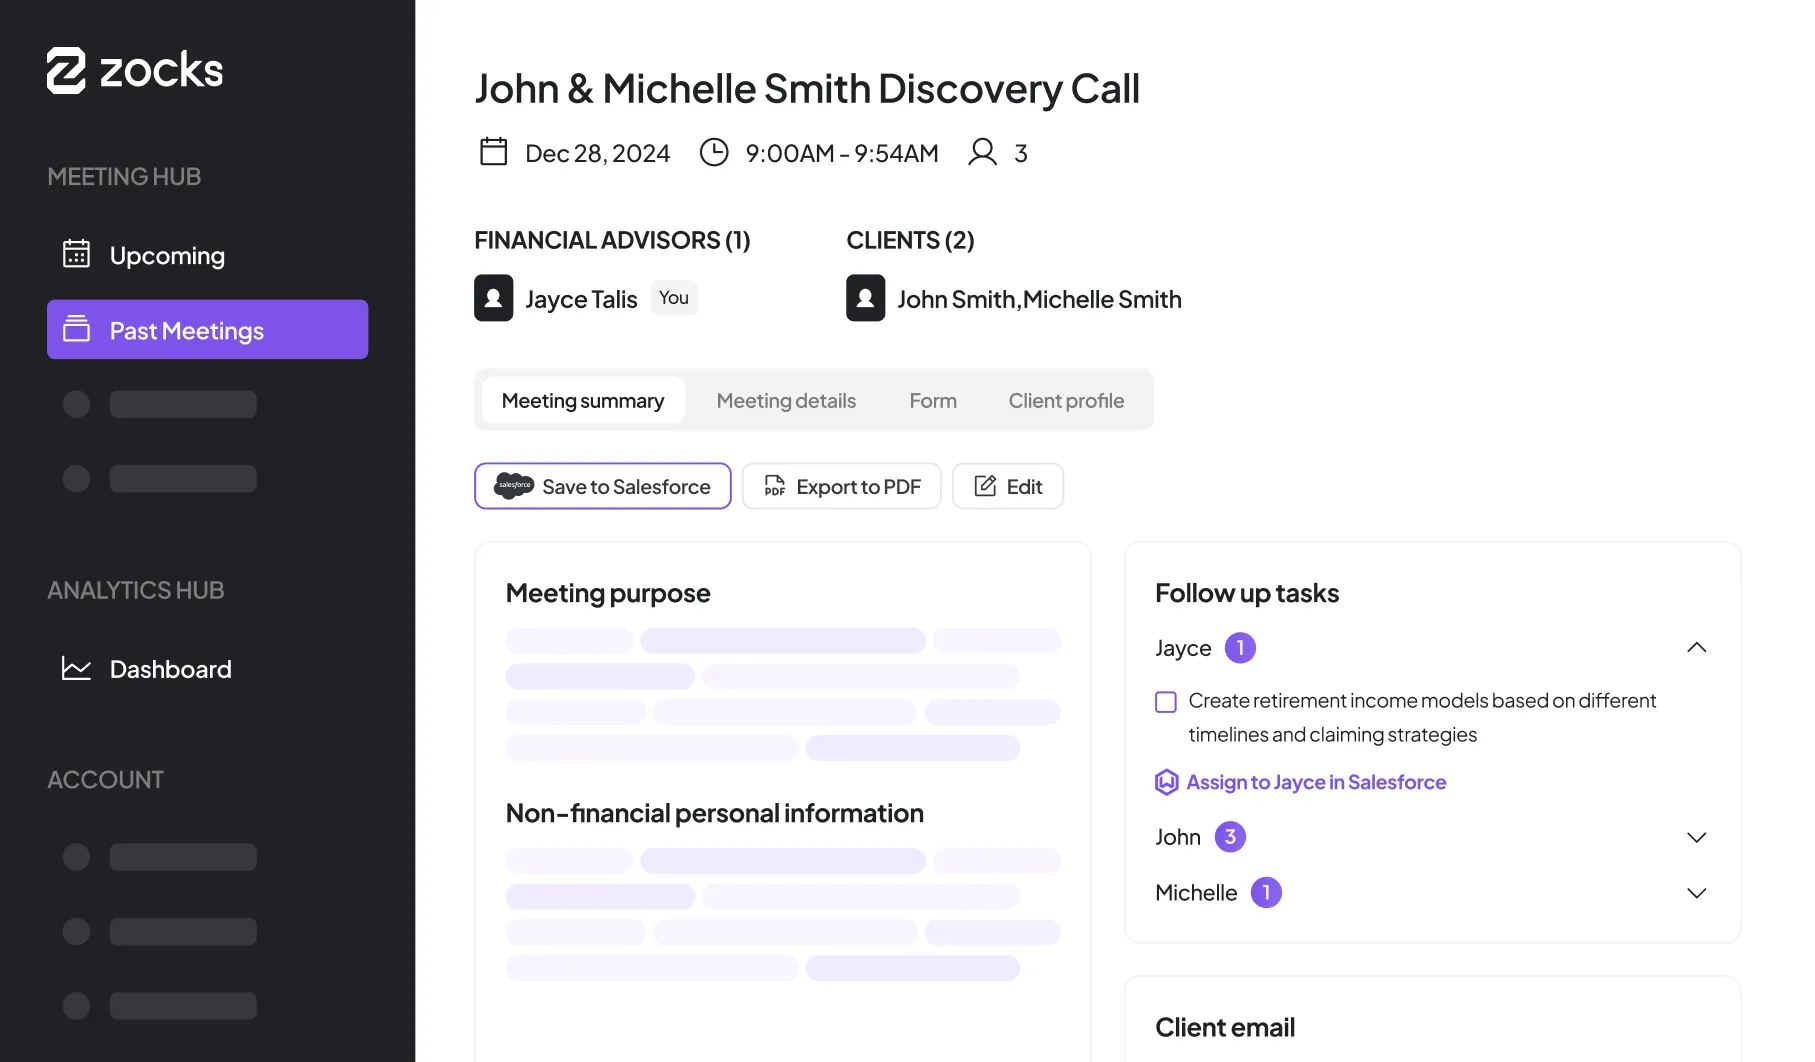Expand John's follow up tasks

[x=1696, y=837]
